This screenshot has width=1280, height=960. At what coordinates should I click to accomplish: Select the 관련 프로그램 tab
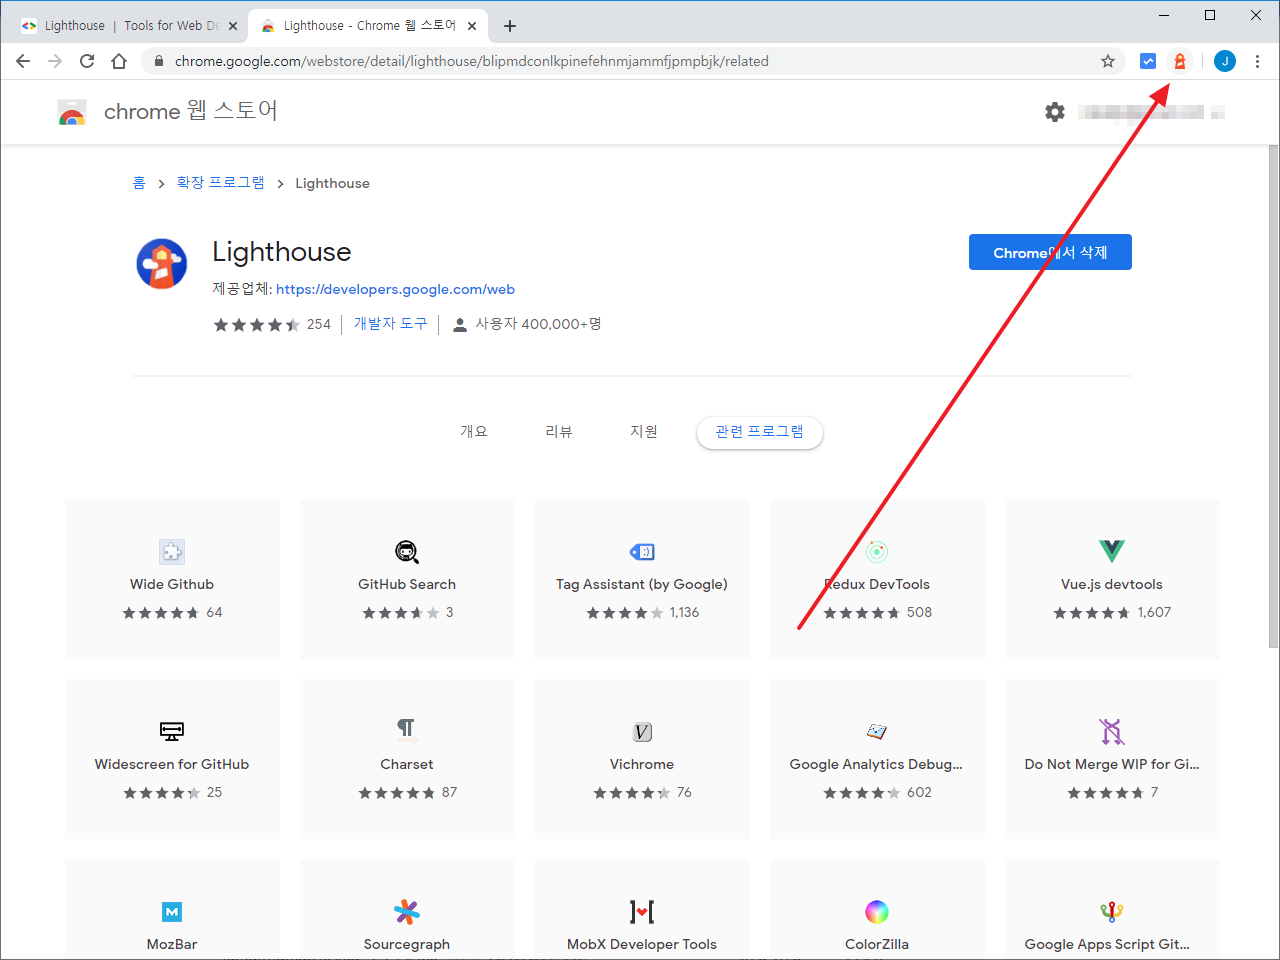(760, 432)
